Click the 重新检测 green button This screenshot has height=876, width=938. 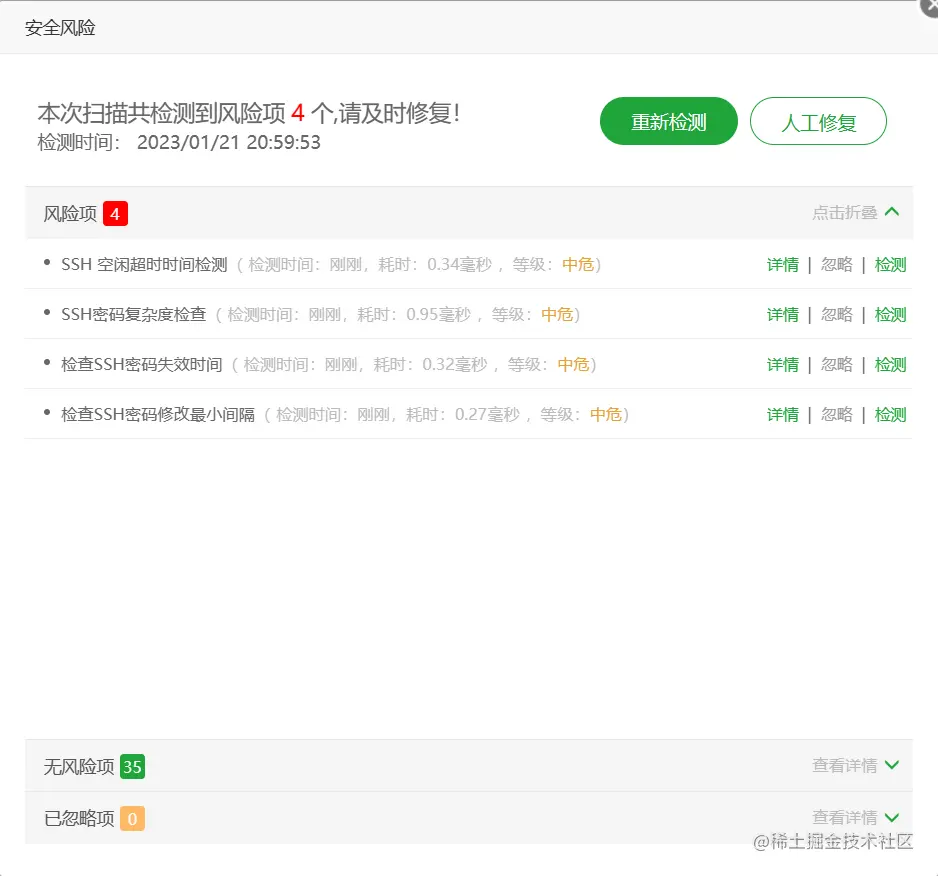[x=668, y=121]
